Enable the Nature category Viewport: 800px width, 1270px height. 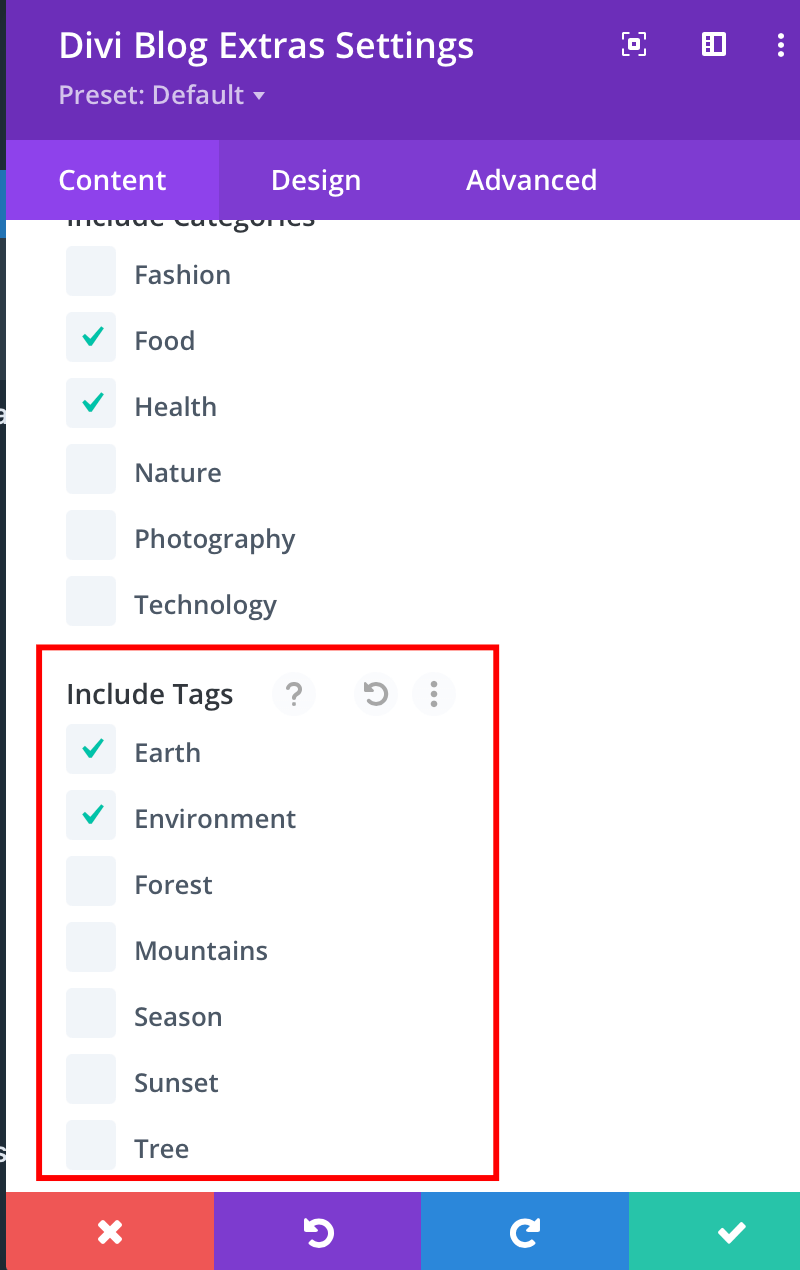[x=91, y=469]
